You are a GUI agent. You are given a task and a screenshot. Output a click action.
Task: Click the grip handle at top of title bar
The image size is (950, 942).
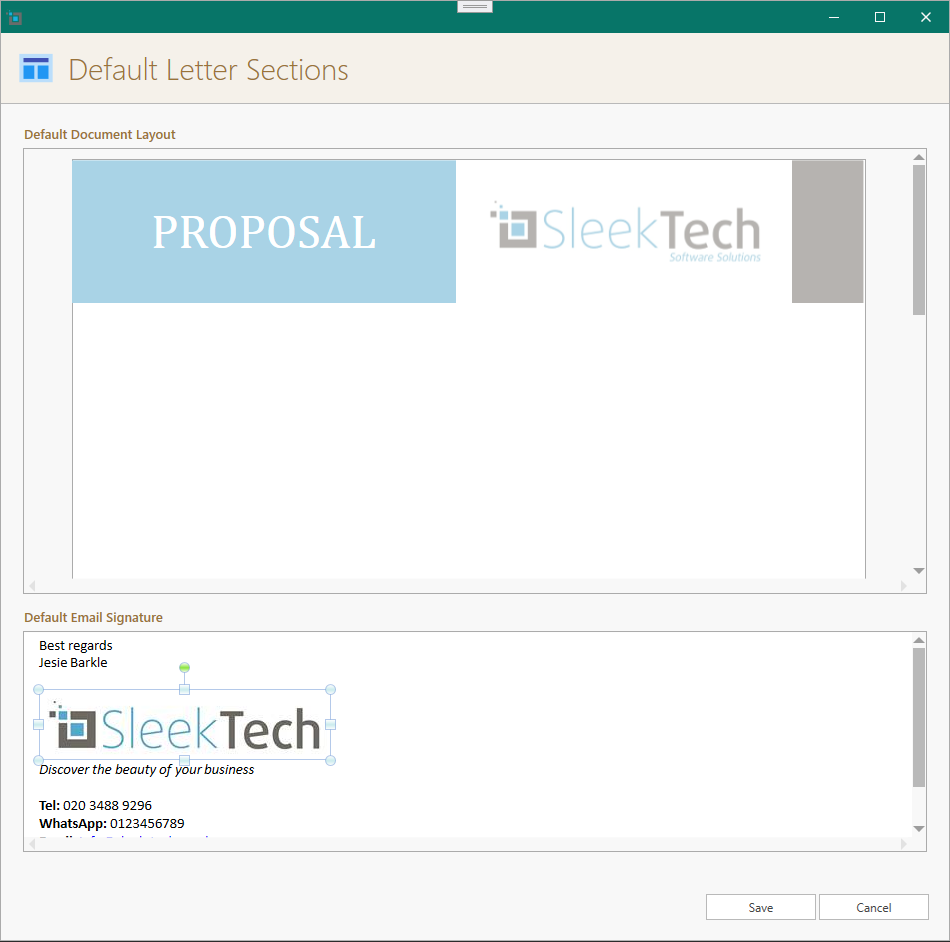(475, 7)
